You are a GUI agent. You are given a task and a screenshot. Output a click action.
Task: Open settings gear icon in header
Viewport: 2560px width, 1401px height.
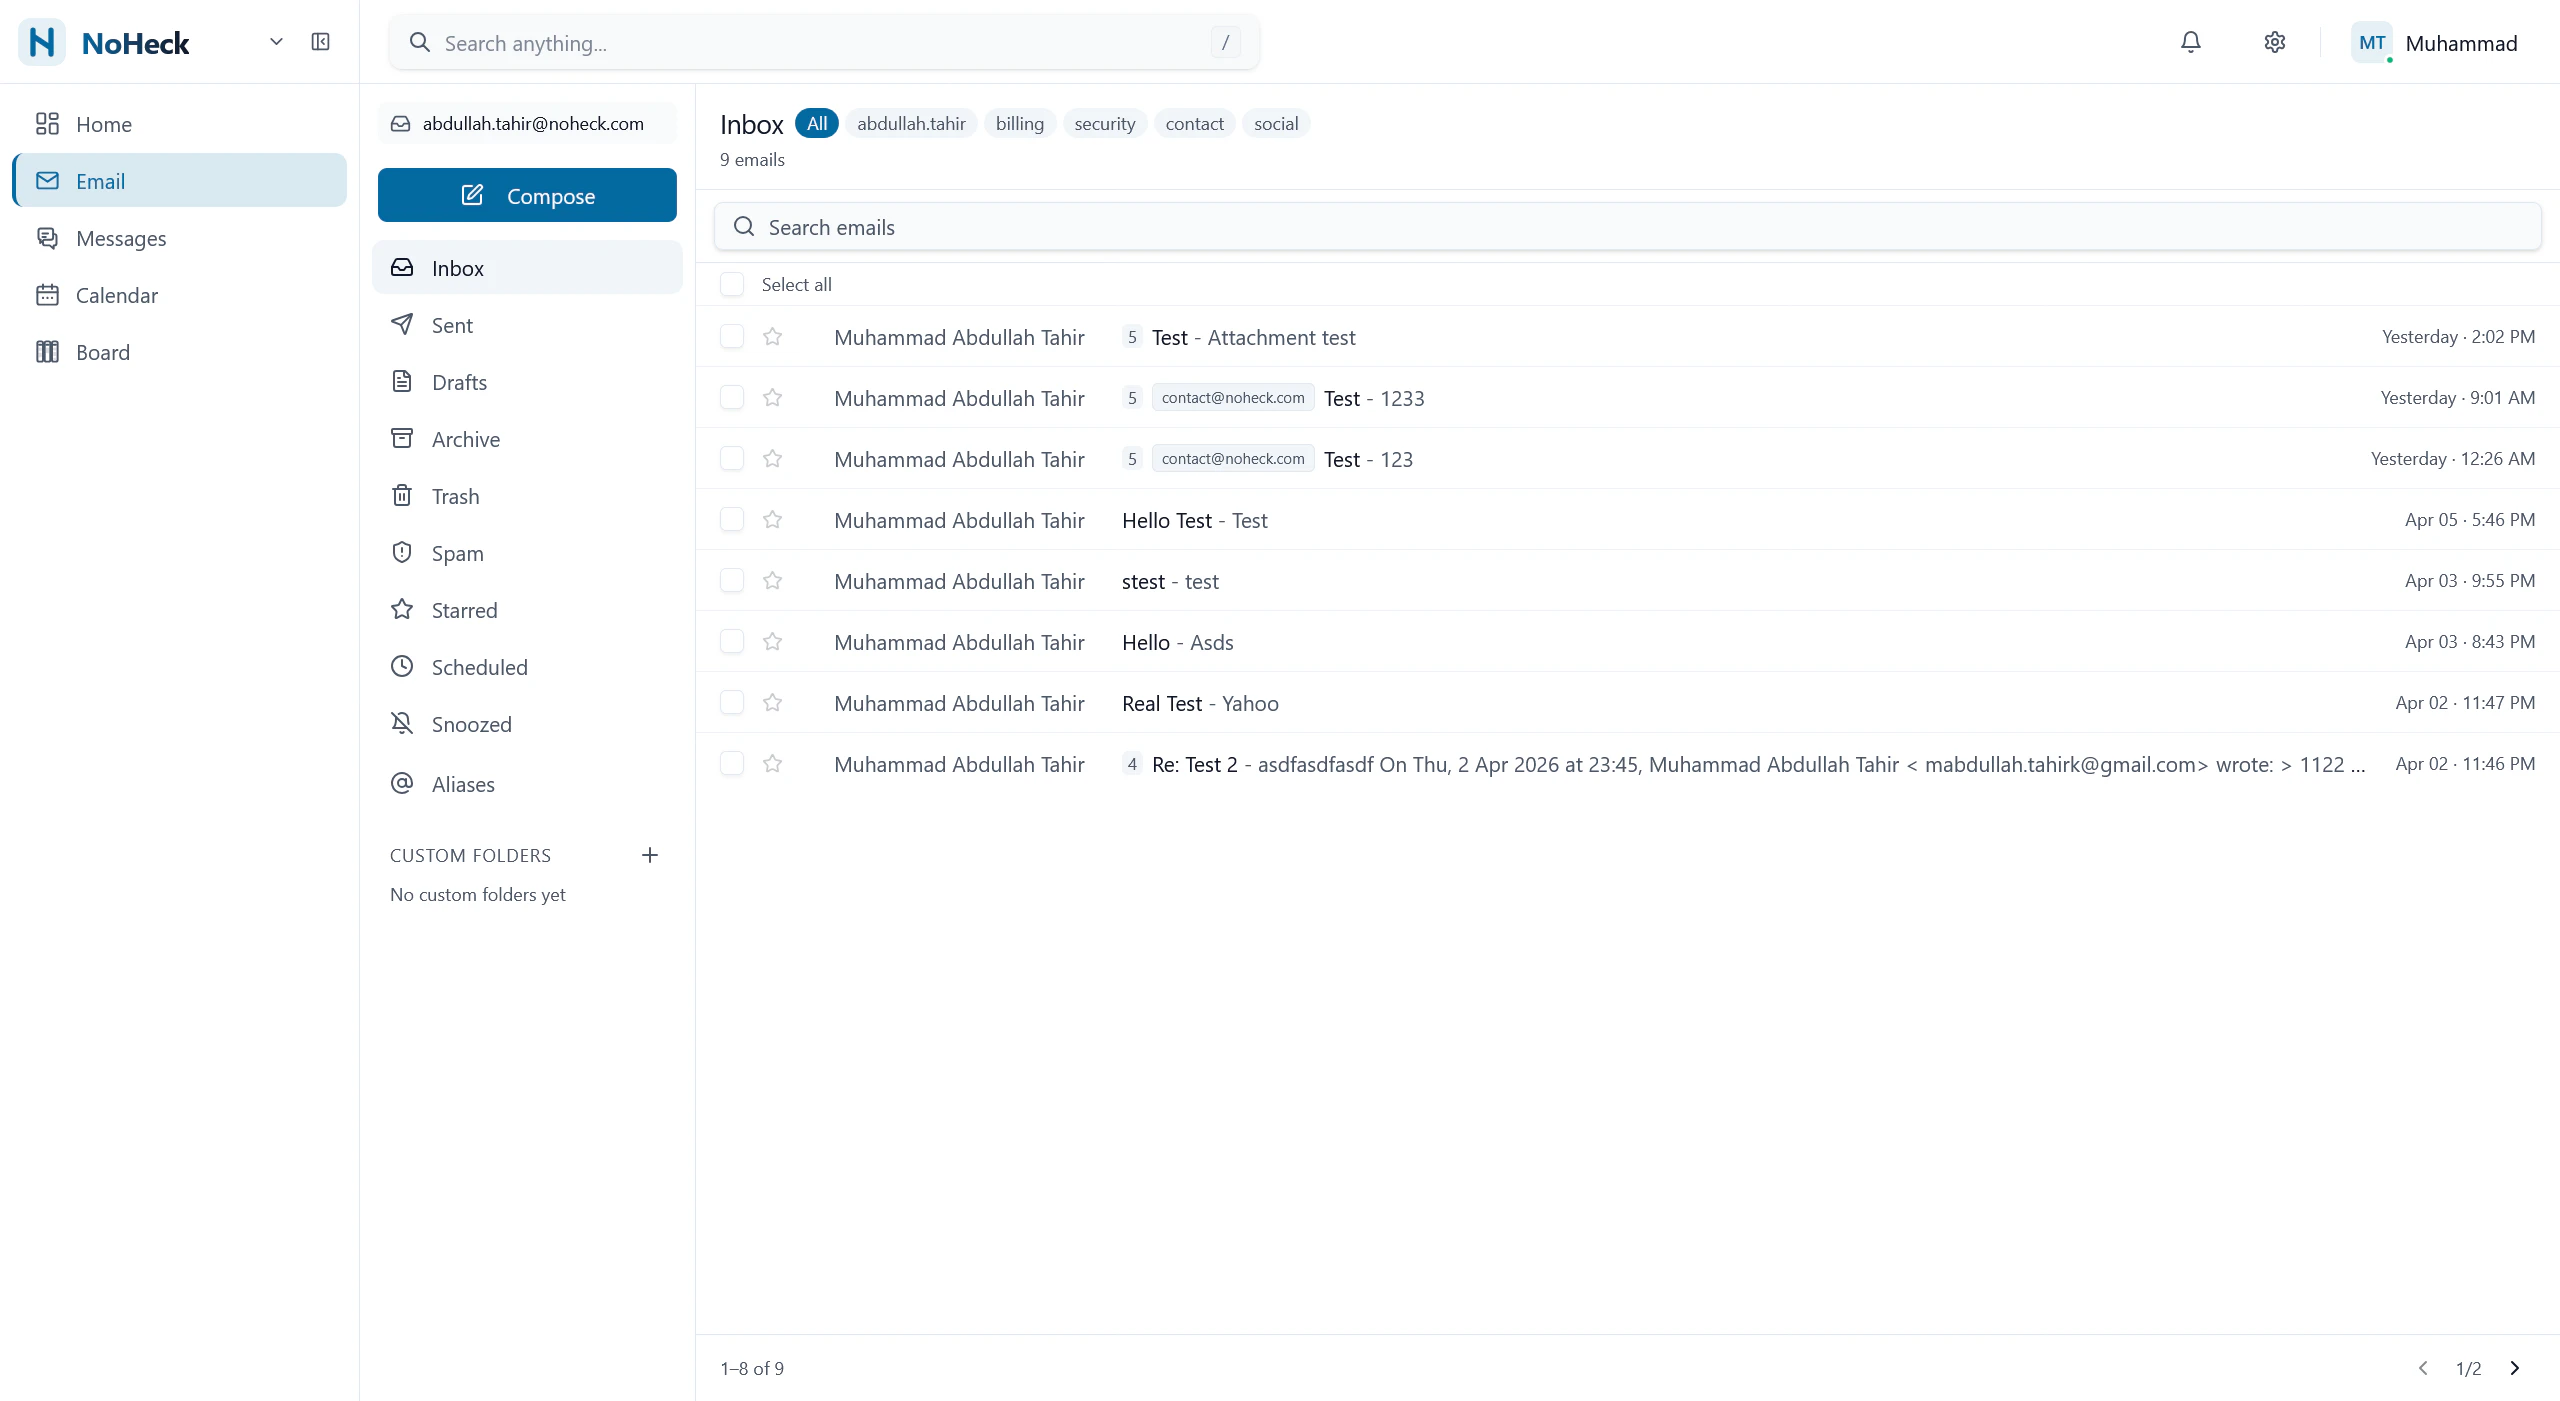pyautogui.click(x=2274, y=42)
